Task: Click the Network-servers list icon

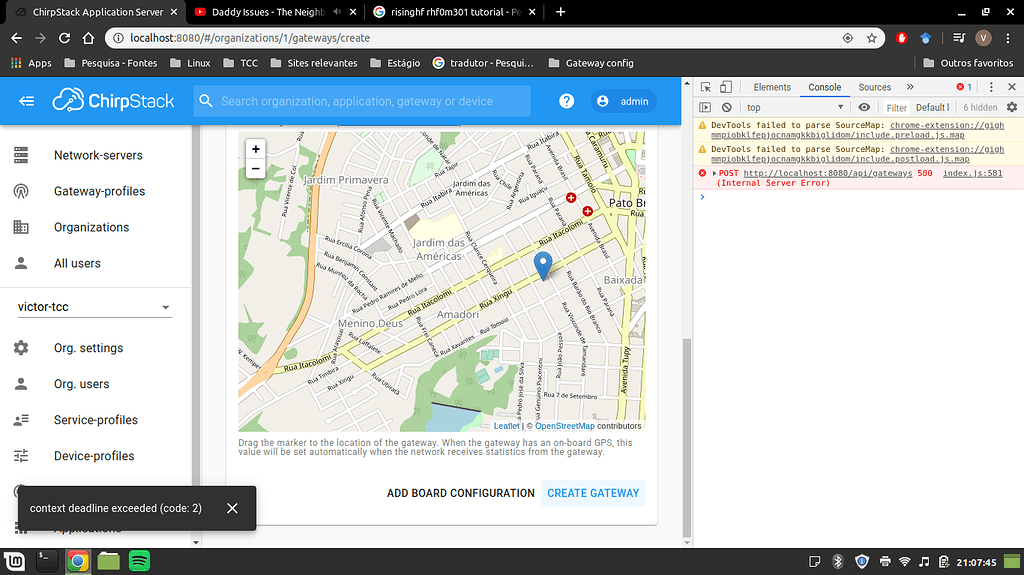Action: (21, 156)
